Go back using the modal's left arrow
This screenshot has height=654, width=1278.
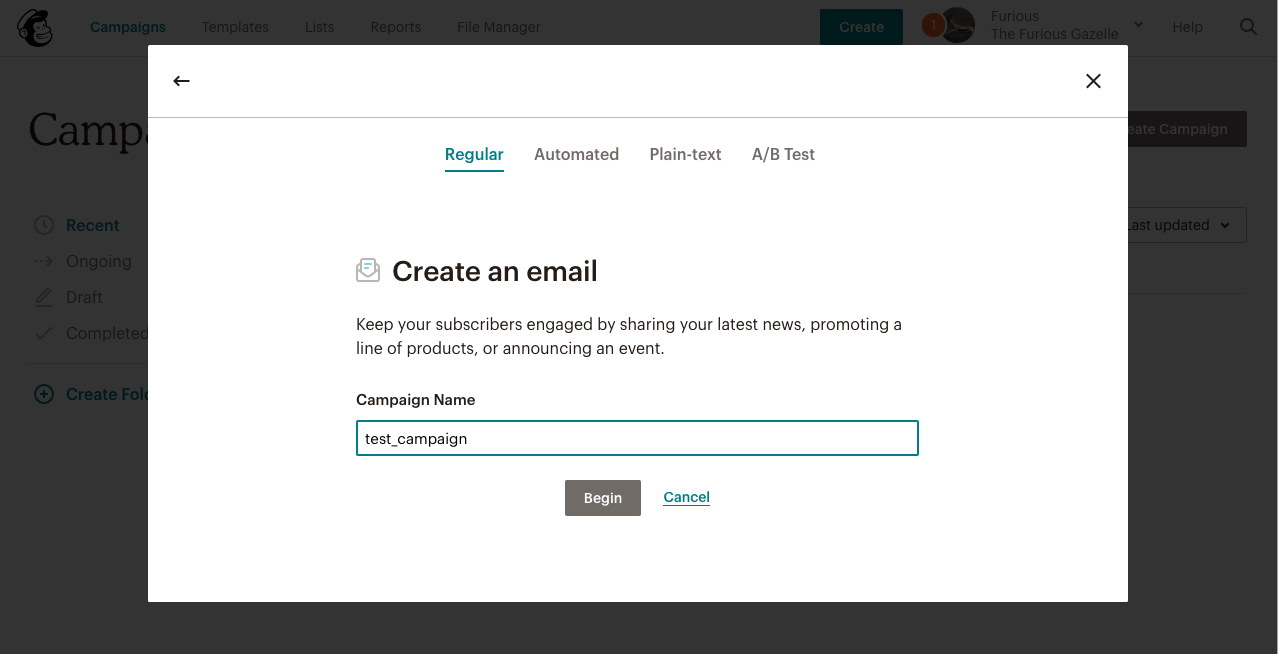(181, 81)
